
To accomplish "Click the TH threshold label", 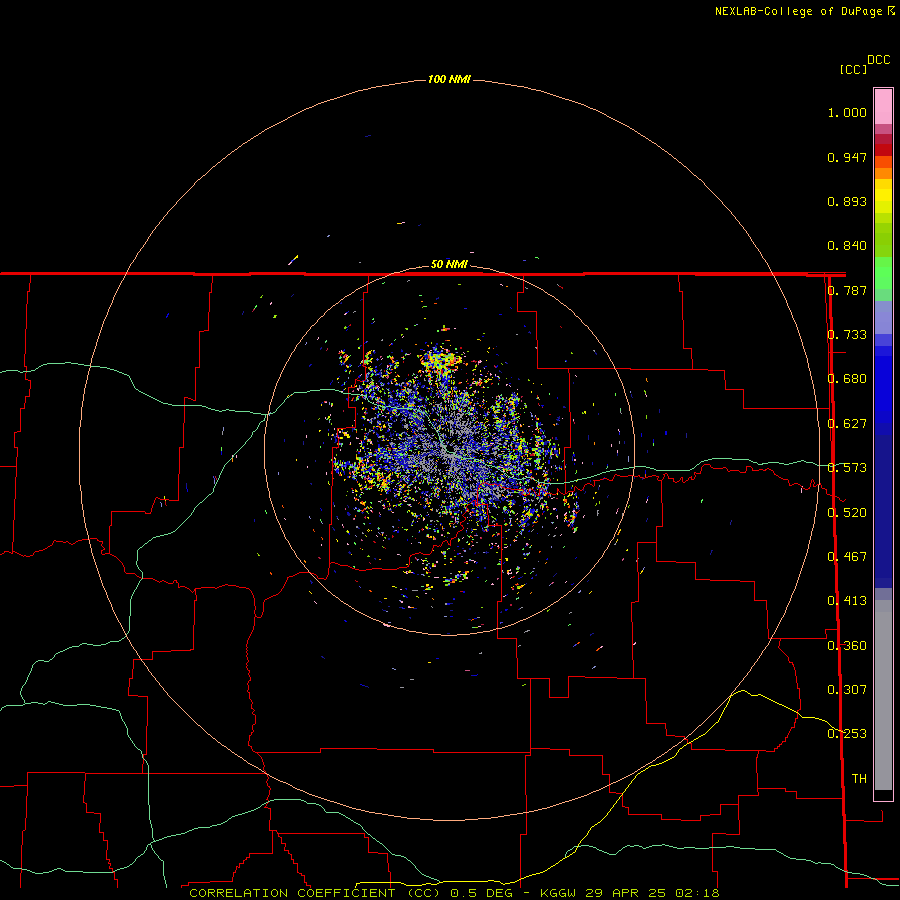I will click(859, 779).
